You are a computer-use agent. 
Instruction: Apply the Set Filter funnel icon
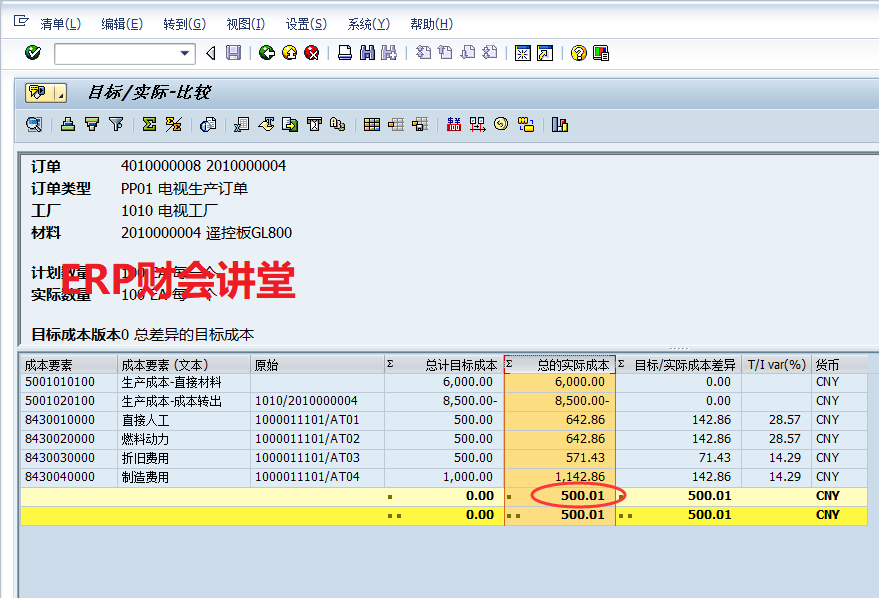(116, 125)
